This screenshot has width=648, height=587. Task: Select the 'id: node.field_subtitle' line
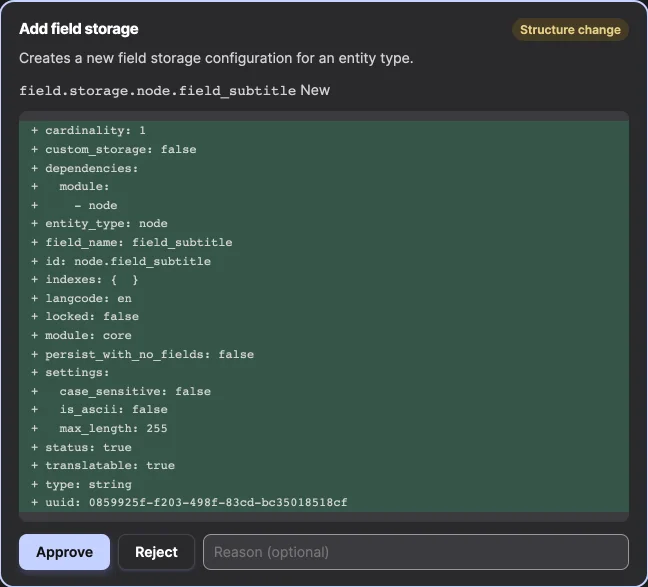point(324,261)
